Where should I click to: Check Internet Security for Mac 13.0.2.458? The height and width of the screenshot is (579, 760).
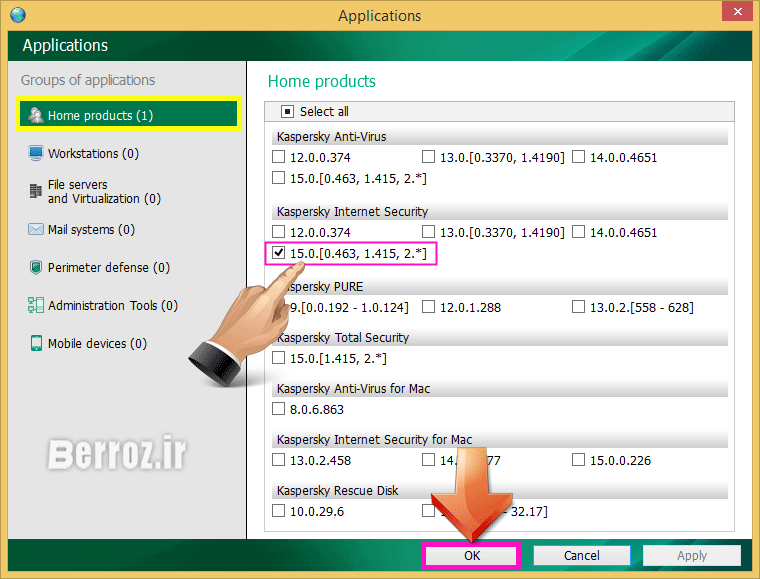(278, 460)
